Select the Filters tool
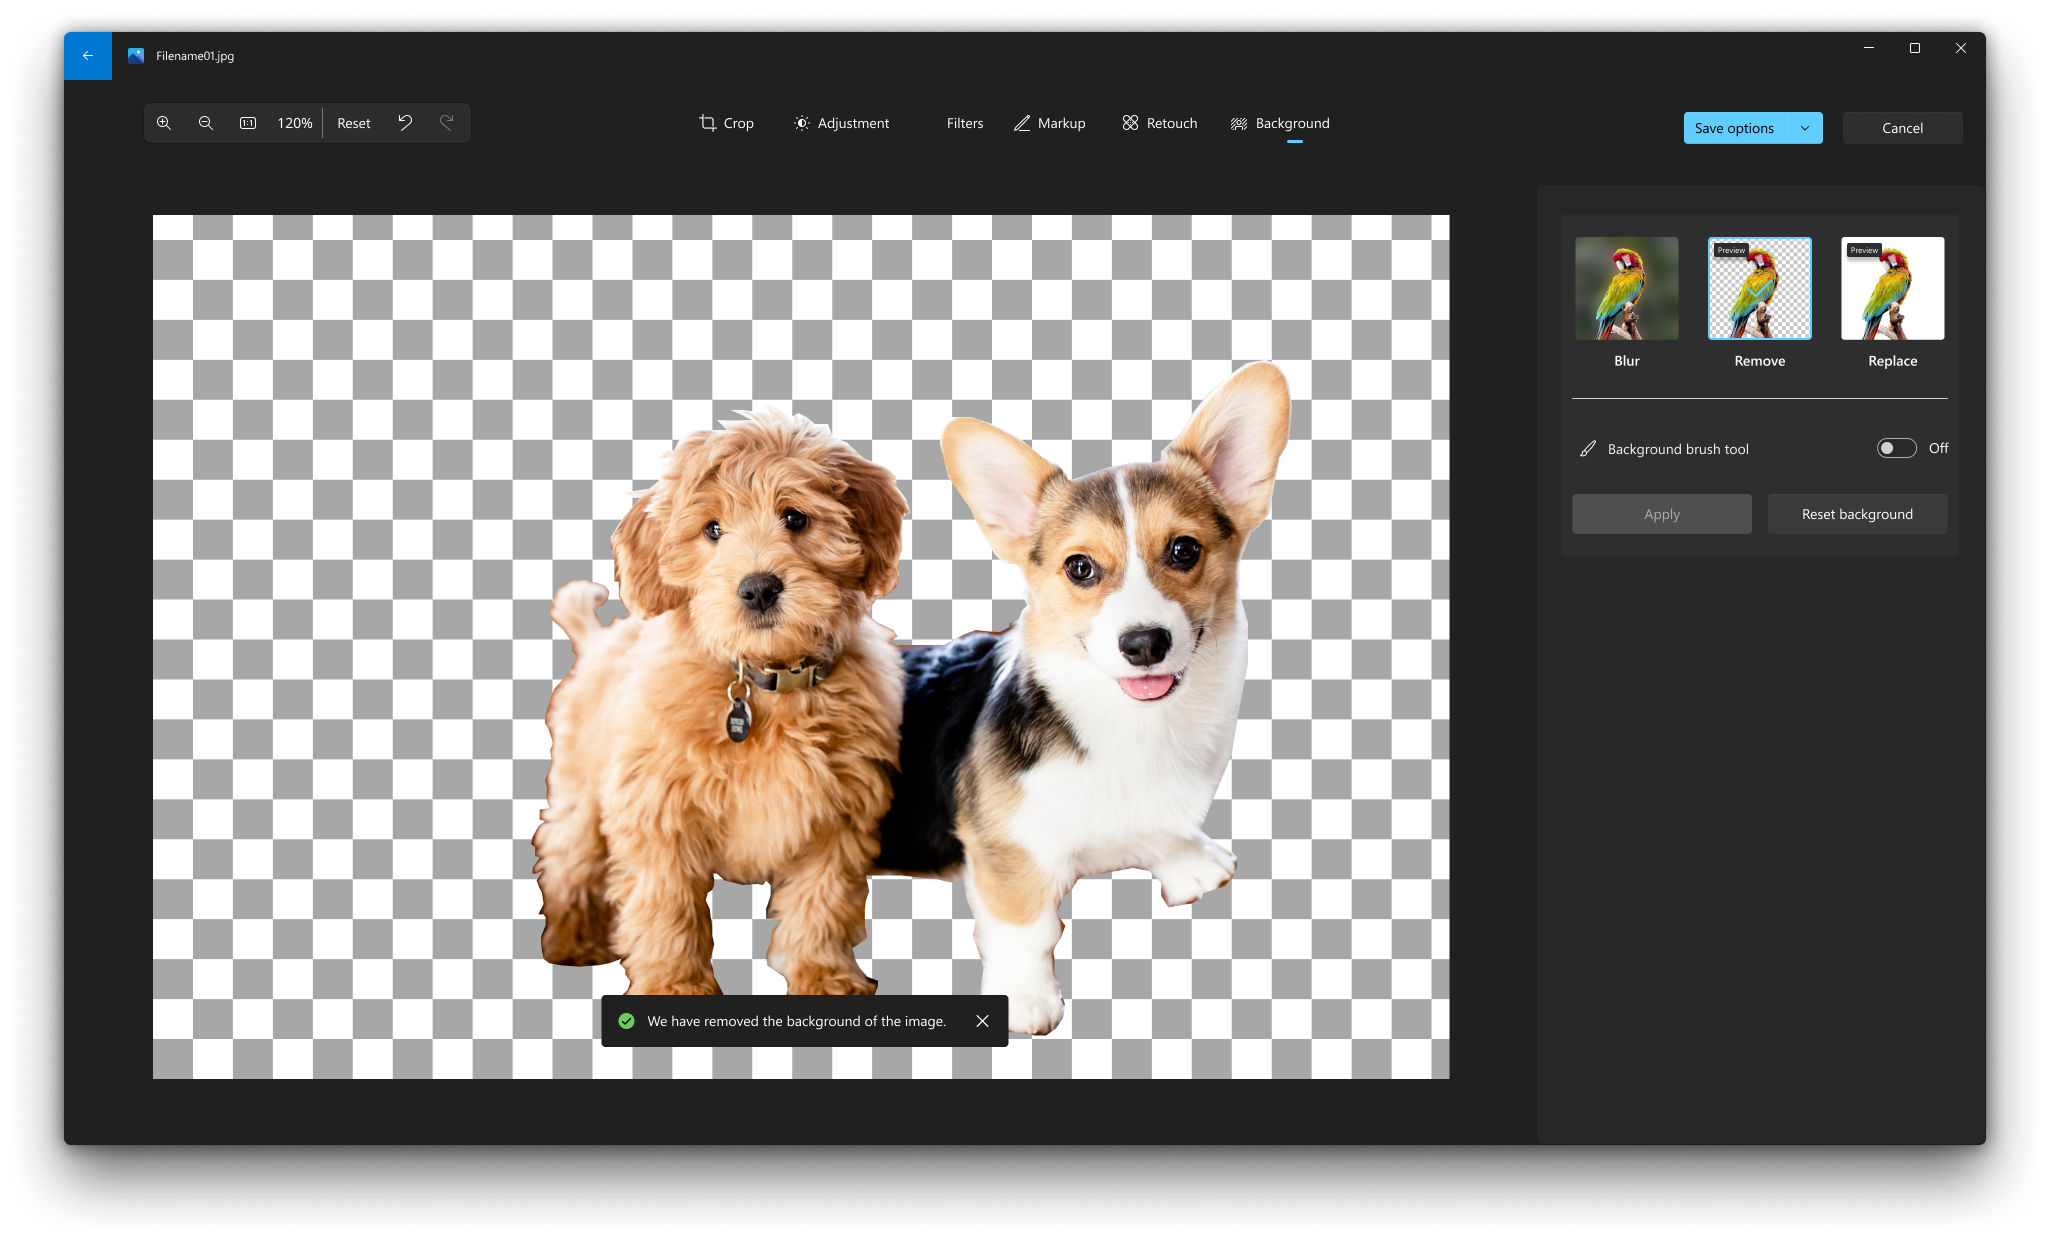 pos(964,123)
